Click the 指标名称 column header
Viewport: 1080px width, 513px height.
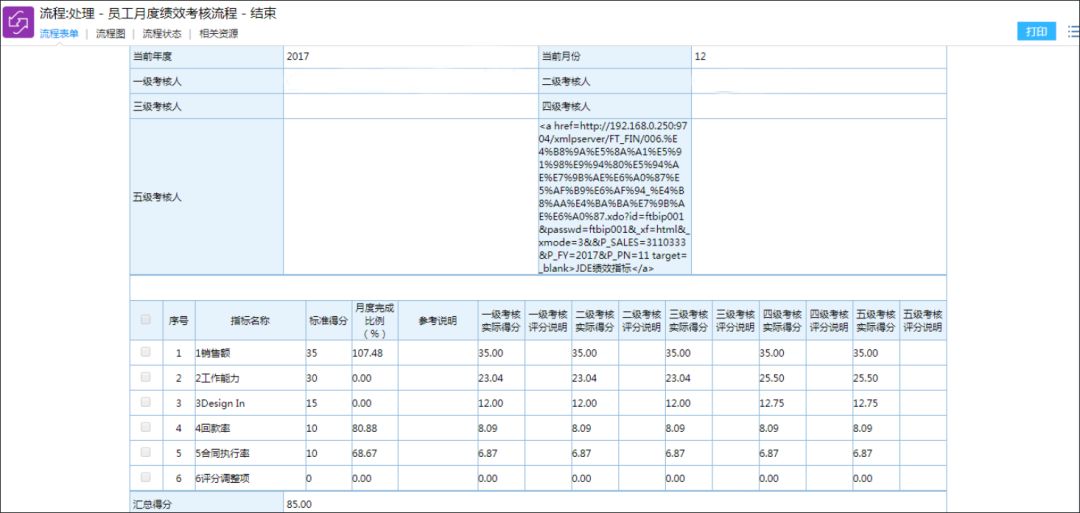(x=250, y=320)
